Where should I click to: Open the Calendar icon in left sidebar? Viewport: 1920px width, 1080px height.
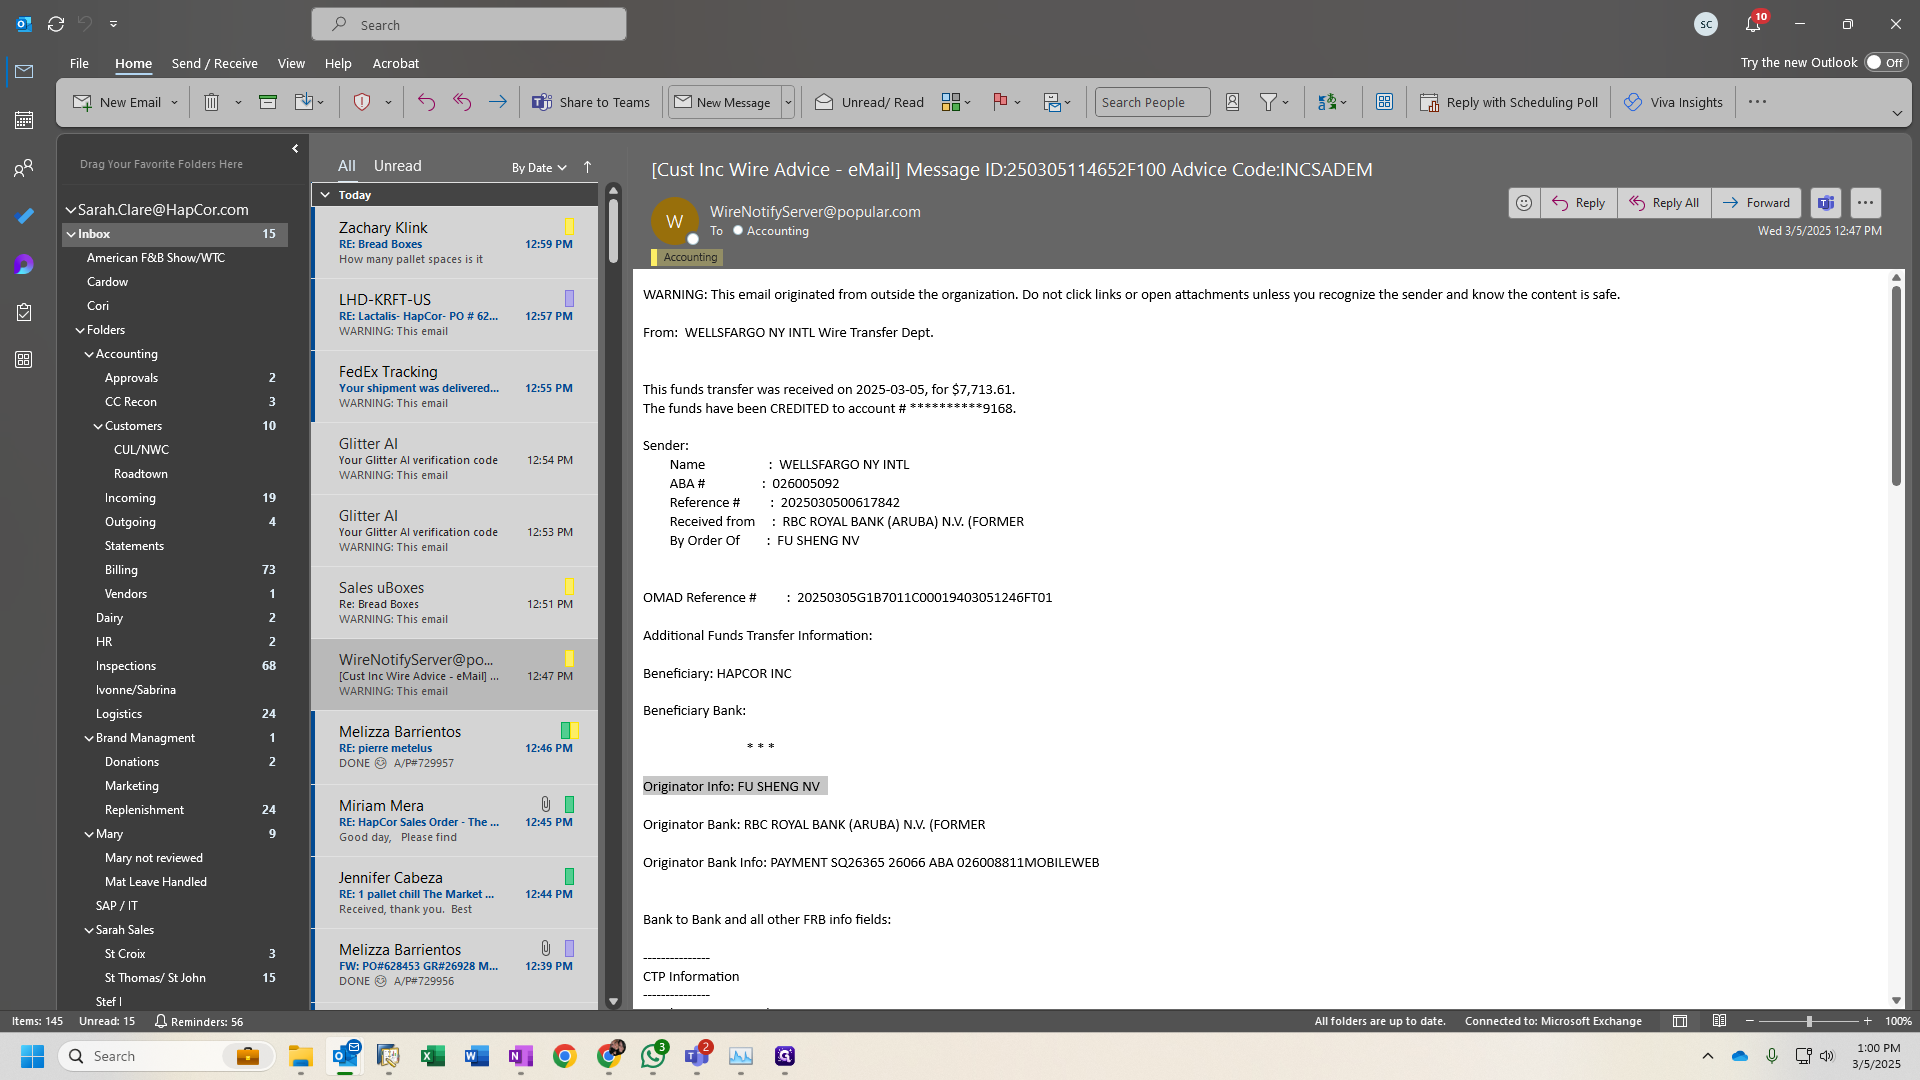tap(24, 120)
